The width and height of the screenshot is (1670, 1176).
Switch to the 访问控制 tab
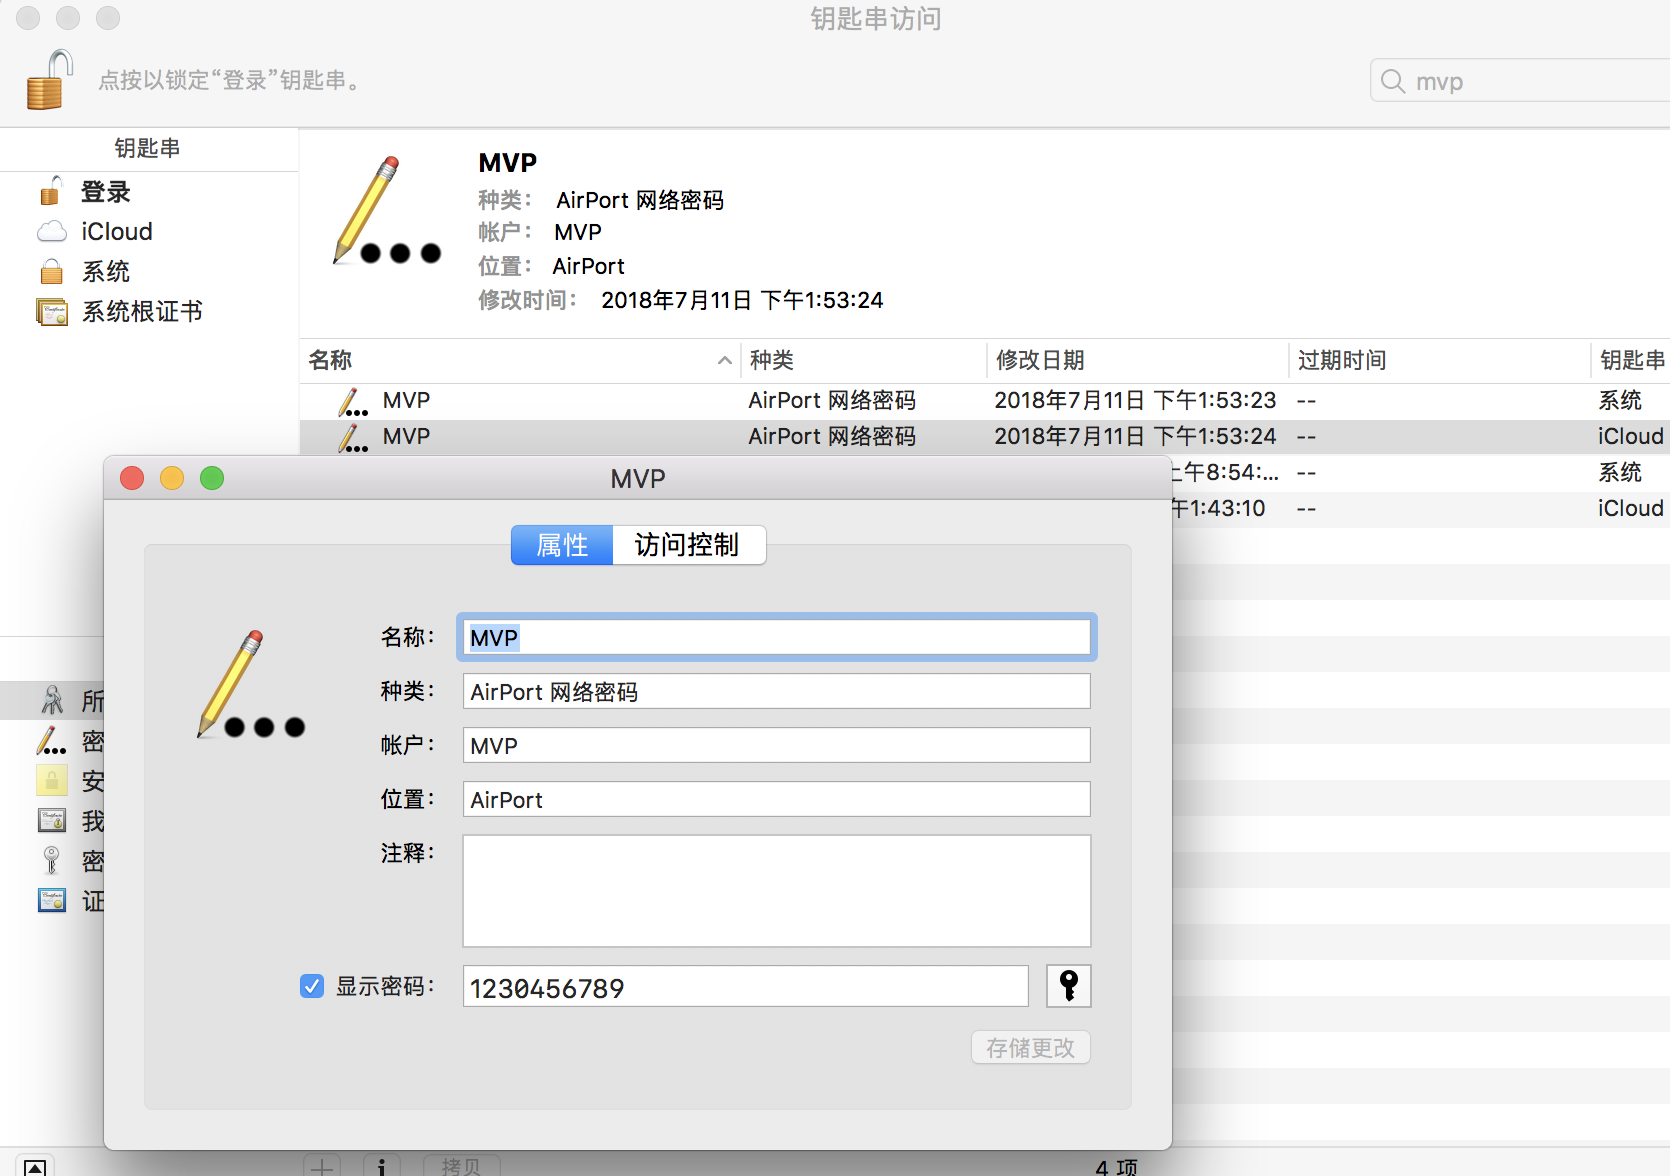pos(688,545)
